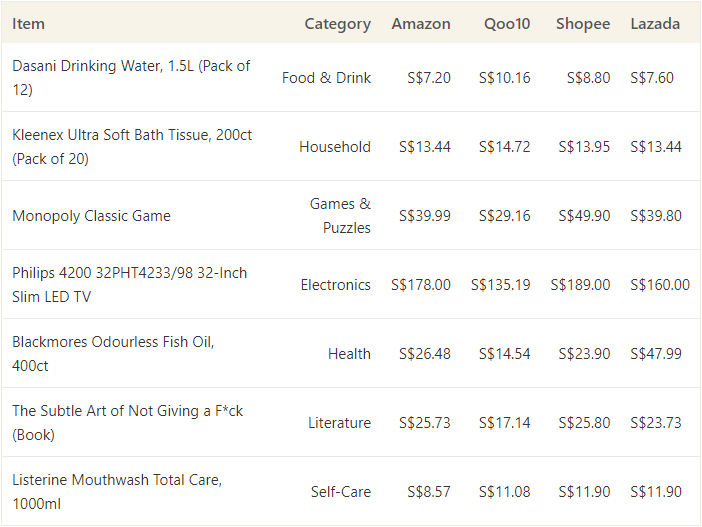The width and height of the screenshot is (702, 527).
Task: Click the Games & Puzzles category cell
Action: (340, 216)
